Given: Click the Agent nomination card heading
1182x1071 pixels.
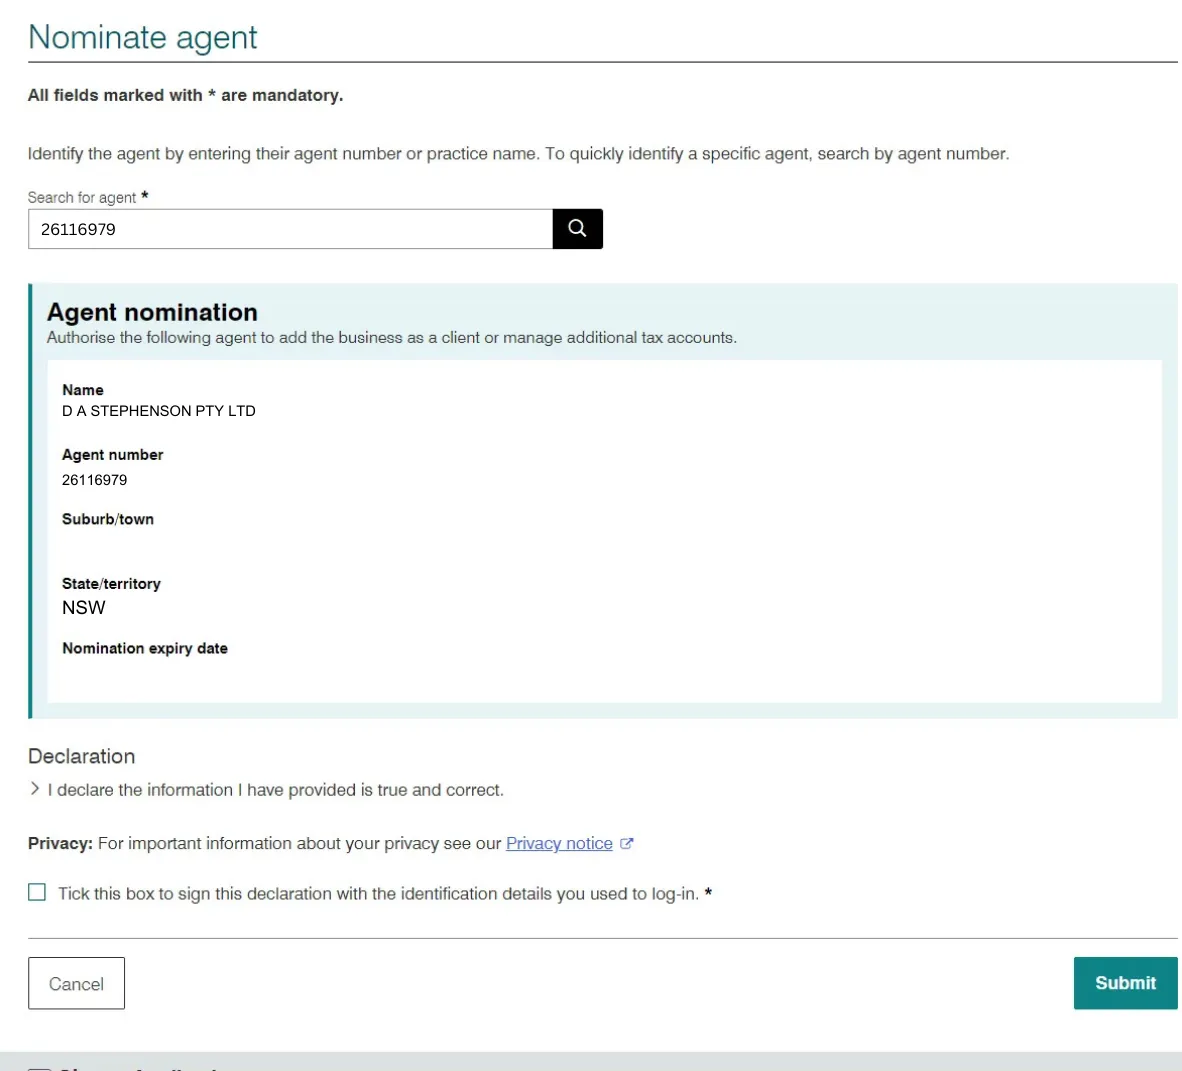Looking at the screenshot, I should click(x=152, y=312).
